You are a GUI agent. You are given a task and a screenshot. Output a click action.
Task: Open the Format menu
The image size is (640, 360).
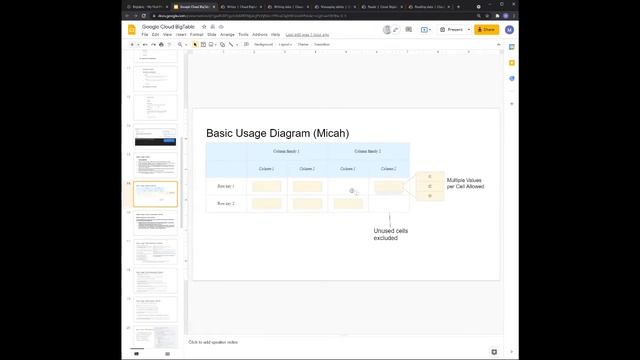click(x=196, y=35)
